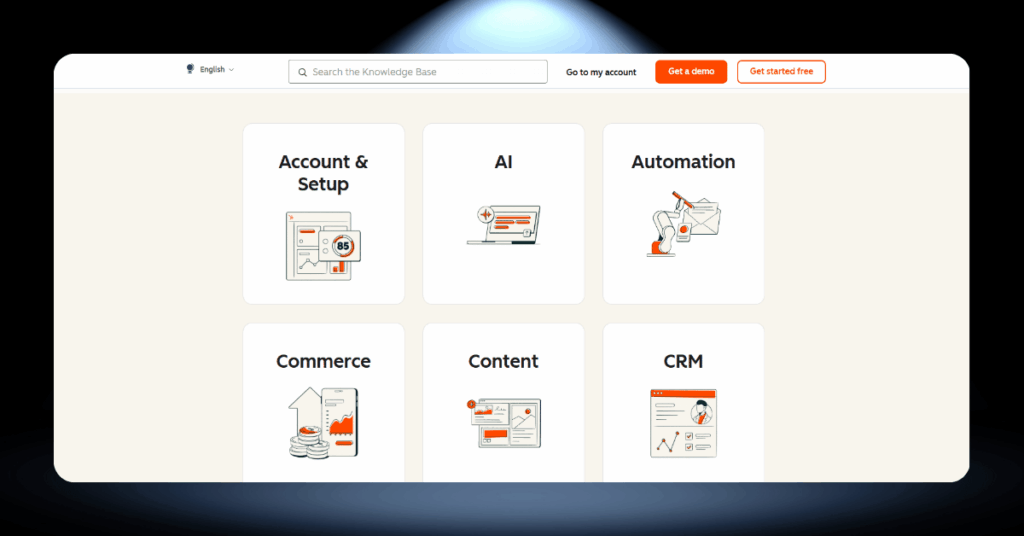Click the Content web layout illustration
Viewport: 1024px width, 536px height.
(504, 423)
